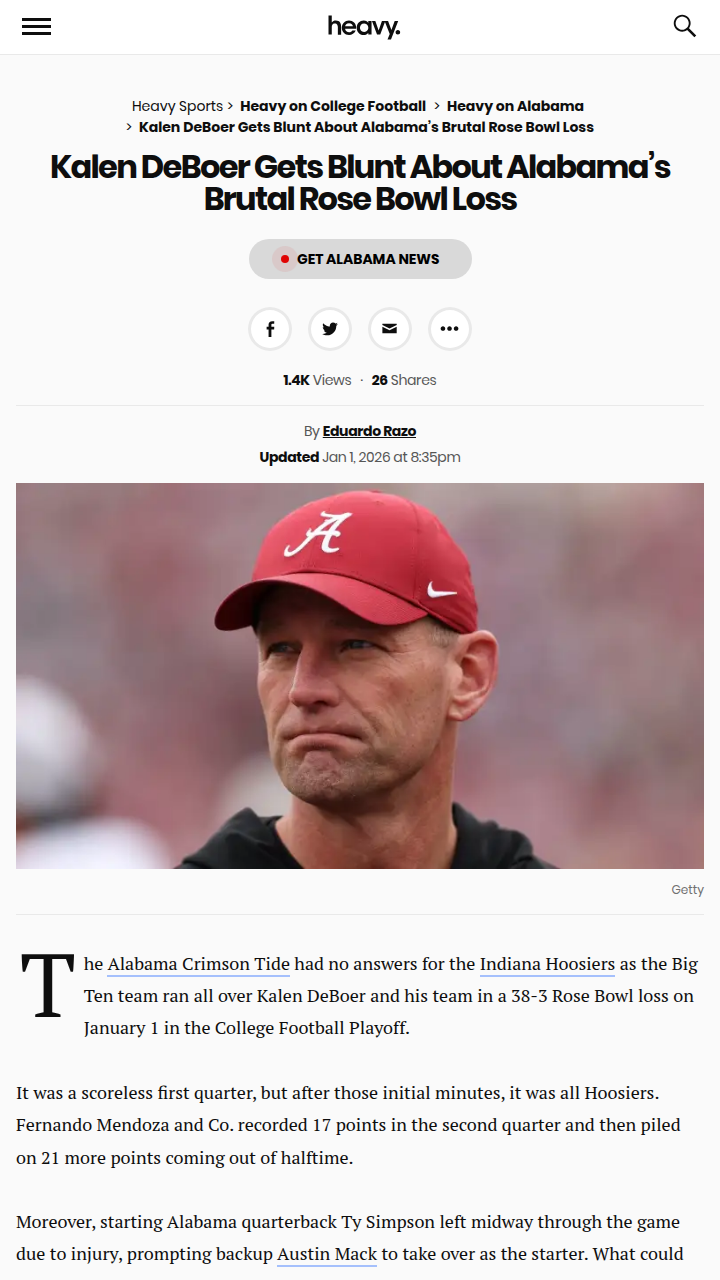This screenshot has height=1280, width=720.
Task: Share article on Twitter
Action: (330, 329)
